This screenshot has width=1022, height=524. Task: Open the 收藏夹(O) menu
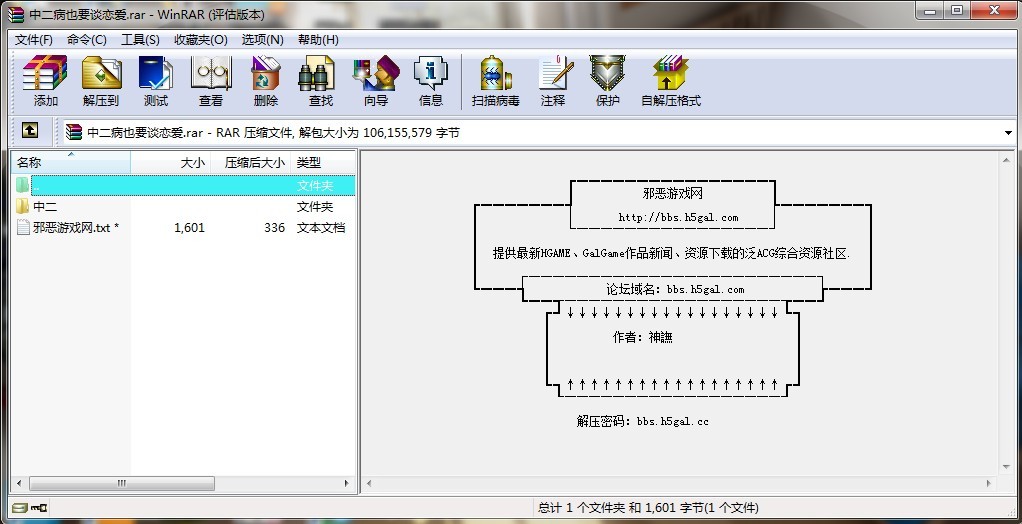click(201, 40)
